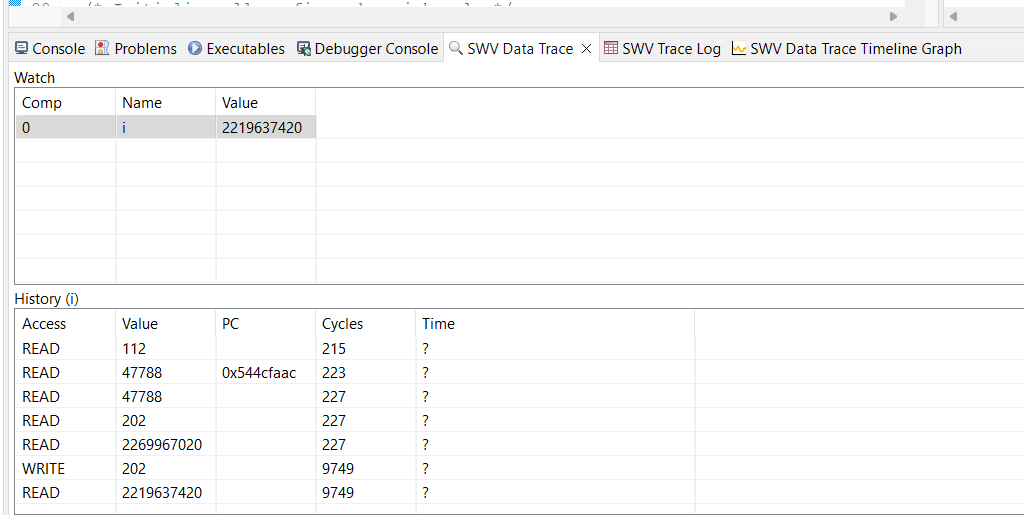Open the Console view icon
The image size is (1024, 515).
coord(22,48)
